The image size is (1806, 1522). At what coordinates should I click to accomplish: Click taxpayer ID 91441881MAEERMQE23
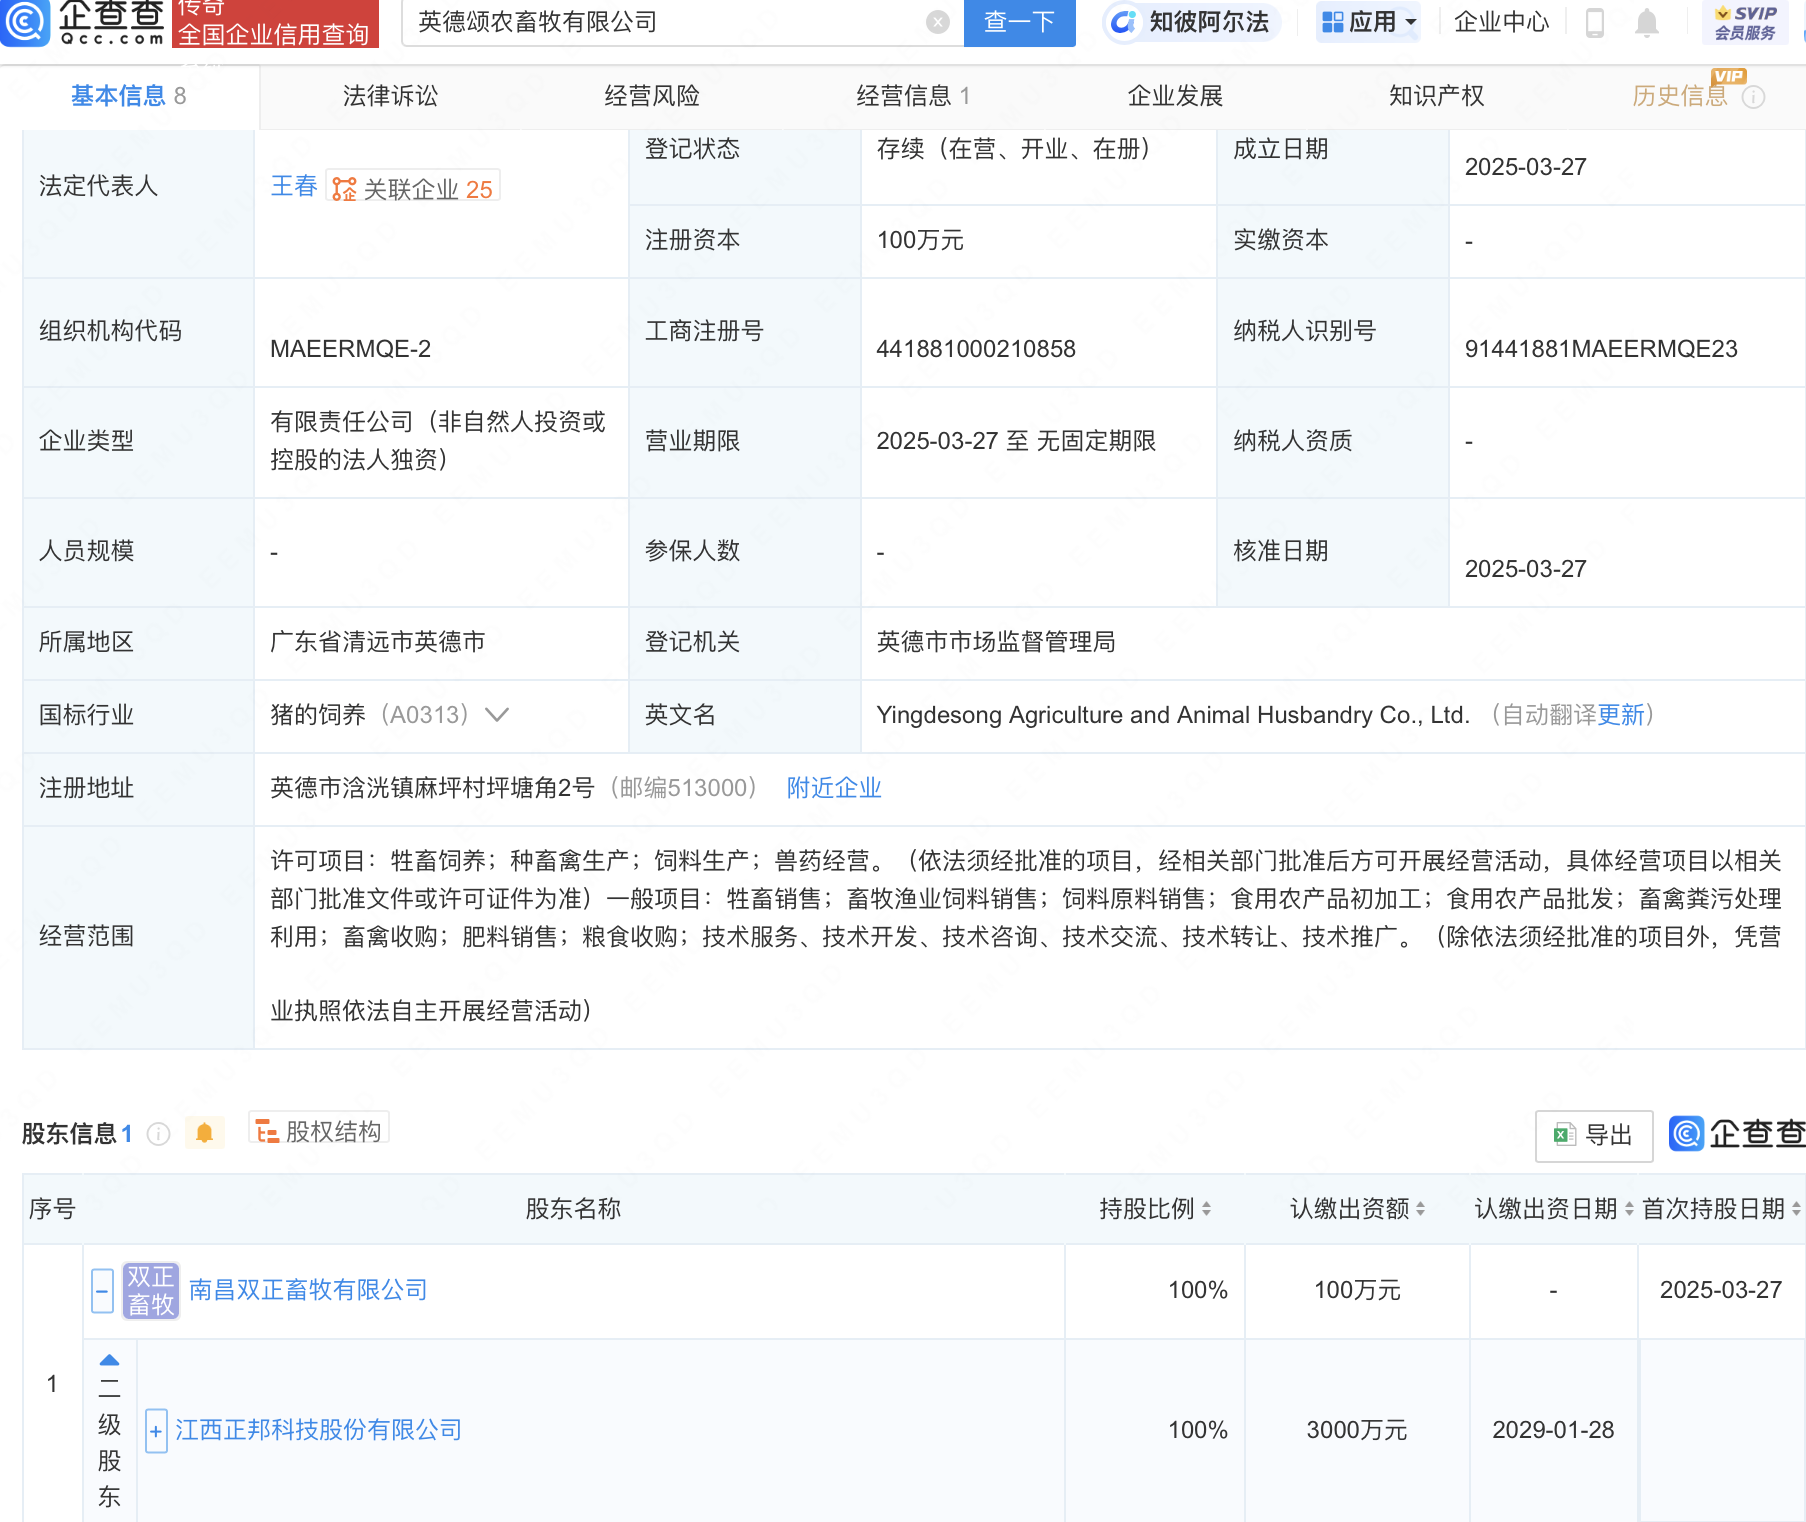point(1601,349)
